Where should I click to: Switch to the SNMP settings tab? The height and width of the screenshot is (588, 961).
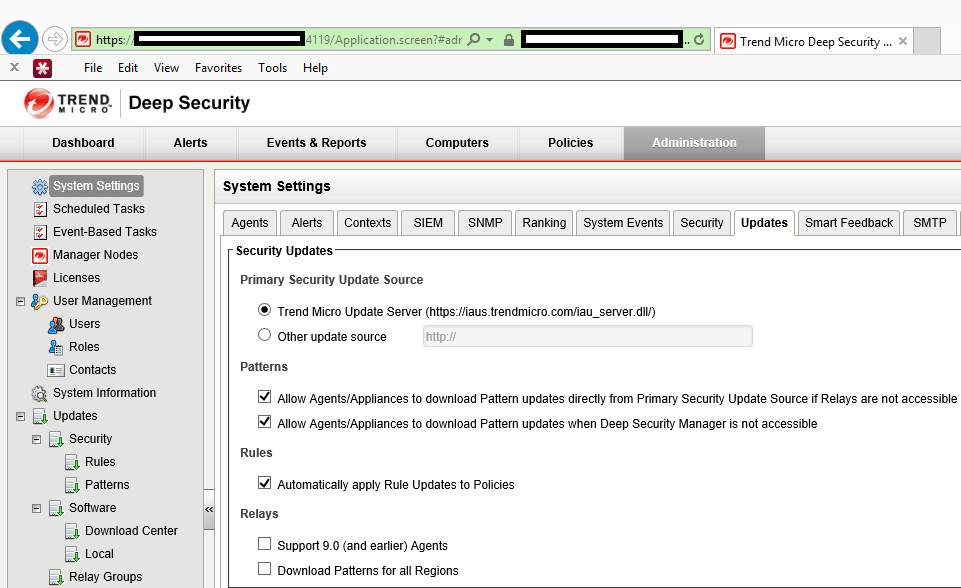pyautogui.click(x=485, y=223)
